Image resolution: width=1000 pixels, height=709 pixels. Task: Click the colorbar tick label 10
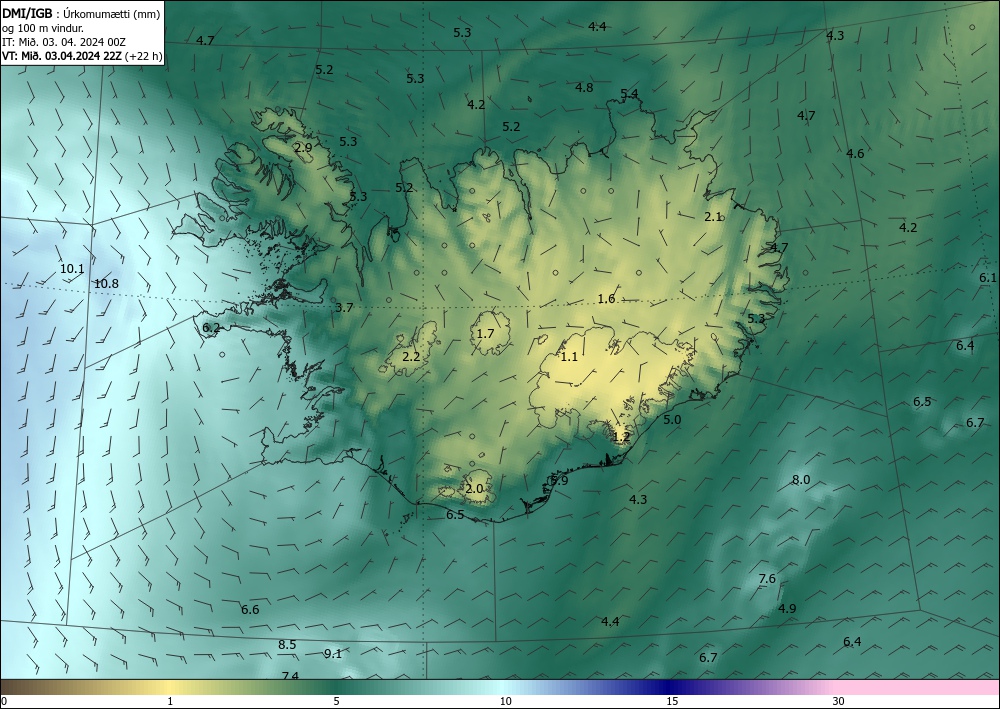tap(505, 701)
